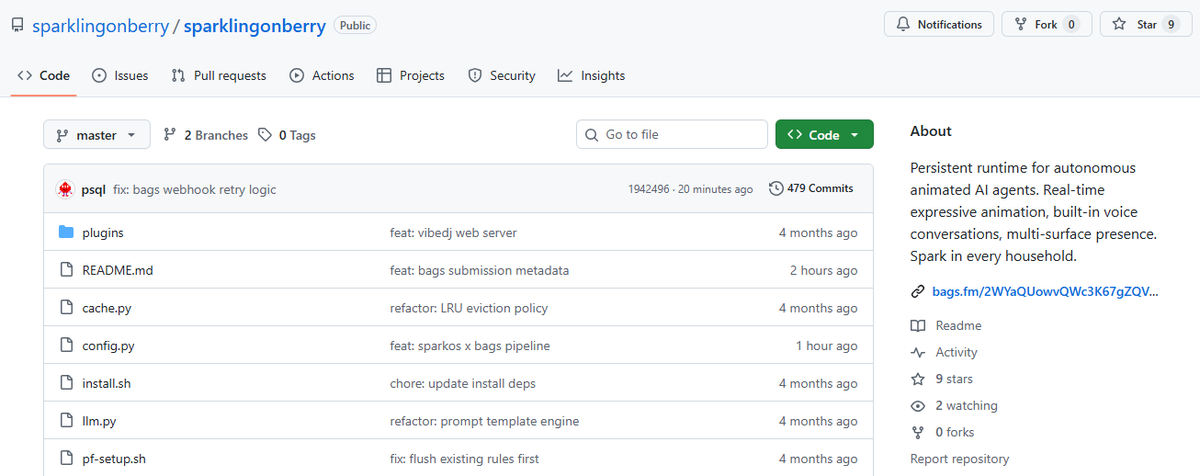Open the pf-setup.sh file
This screenshot has height=476, width=1200.
tap(114, 459)
